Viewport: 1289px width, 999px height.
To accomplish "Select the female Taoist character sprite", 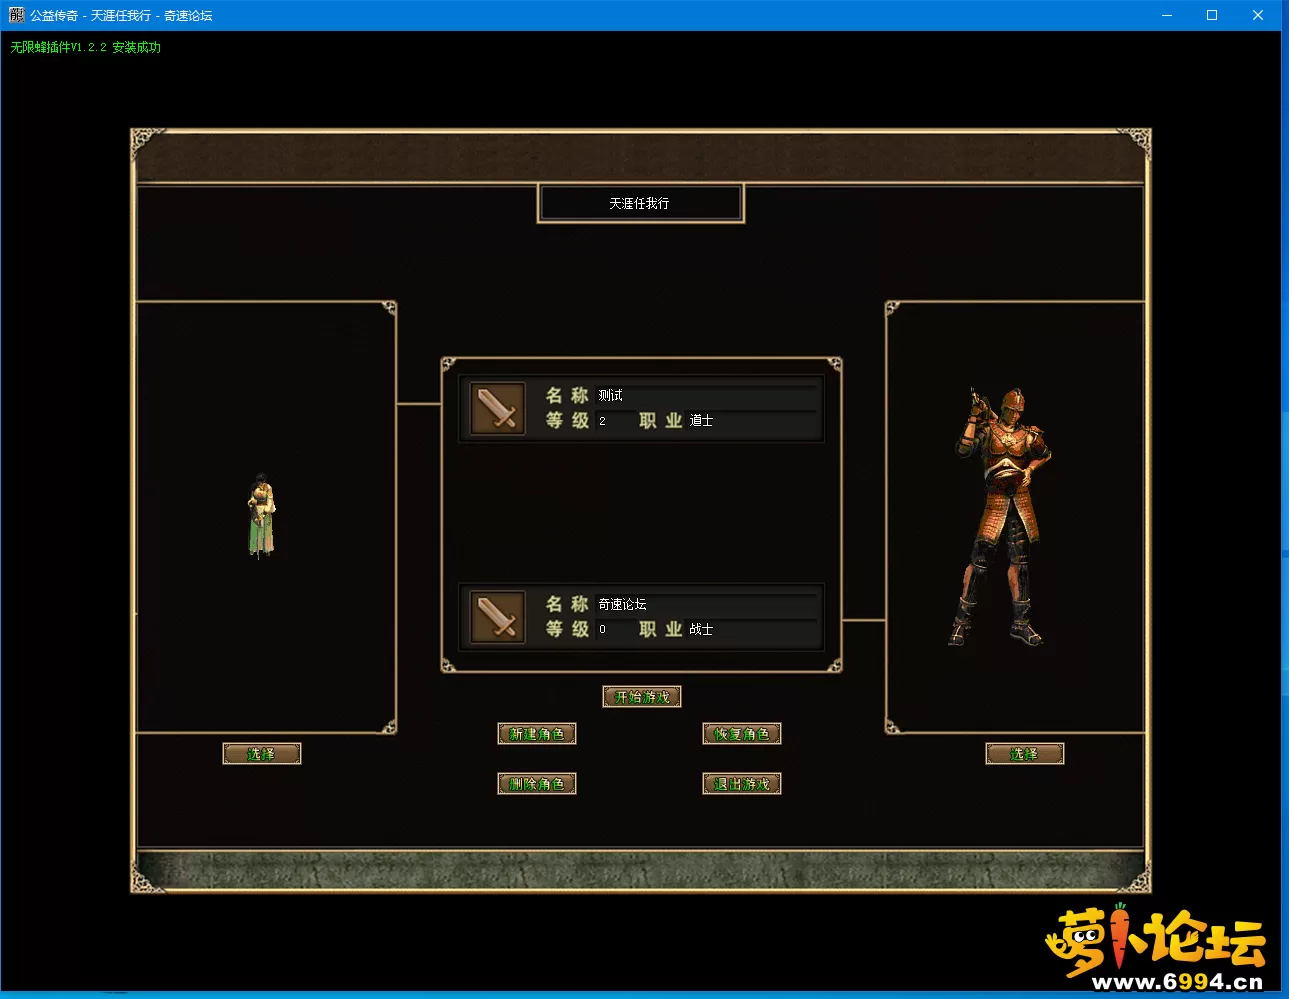I will pyautogui.click(x=261, y=514).
